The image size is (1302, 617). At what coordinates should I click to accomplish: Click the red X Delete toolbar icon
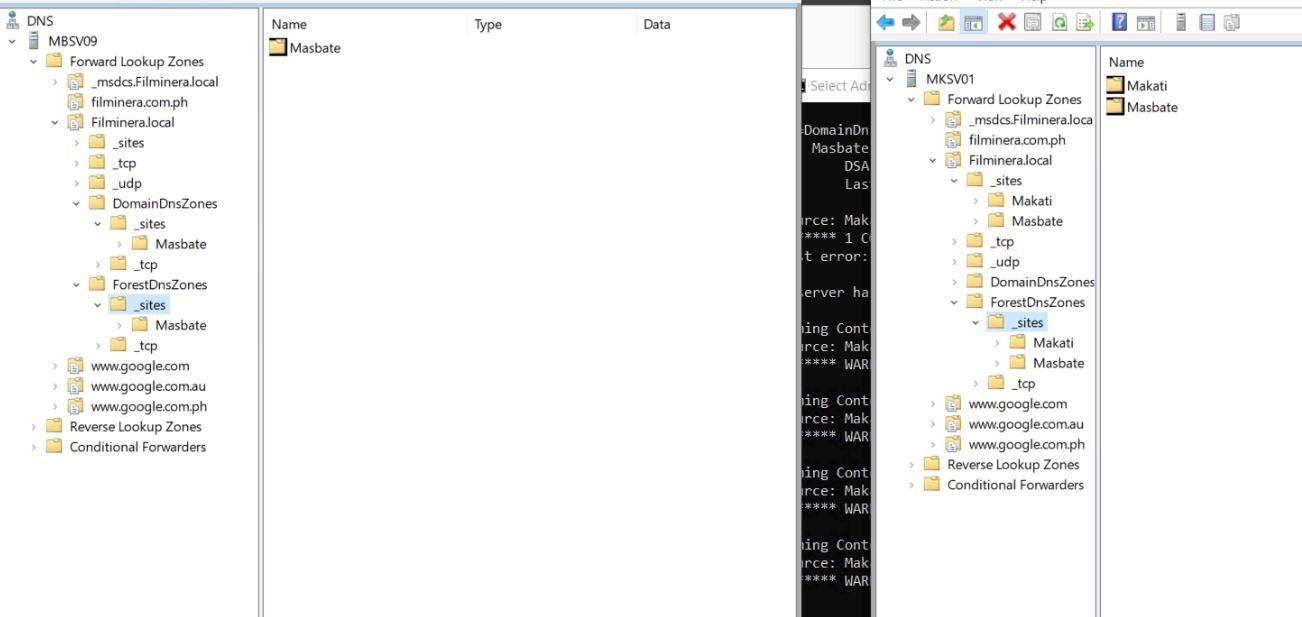click(1007, 22)
